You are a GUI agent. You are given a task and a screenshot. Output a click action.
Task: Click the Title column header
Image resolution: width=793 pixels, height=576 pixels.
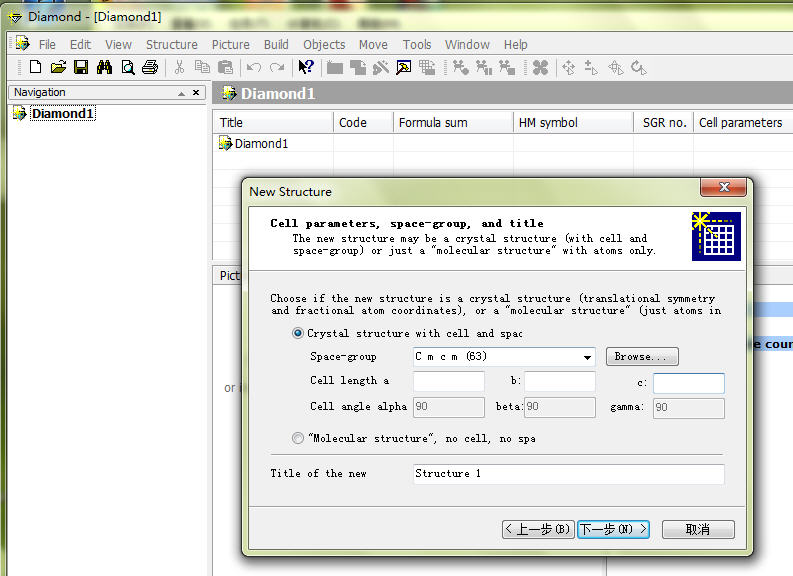pyautogui.click(x=273, y=122)
